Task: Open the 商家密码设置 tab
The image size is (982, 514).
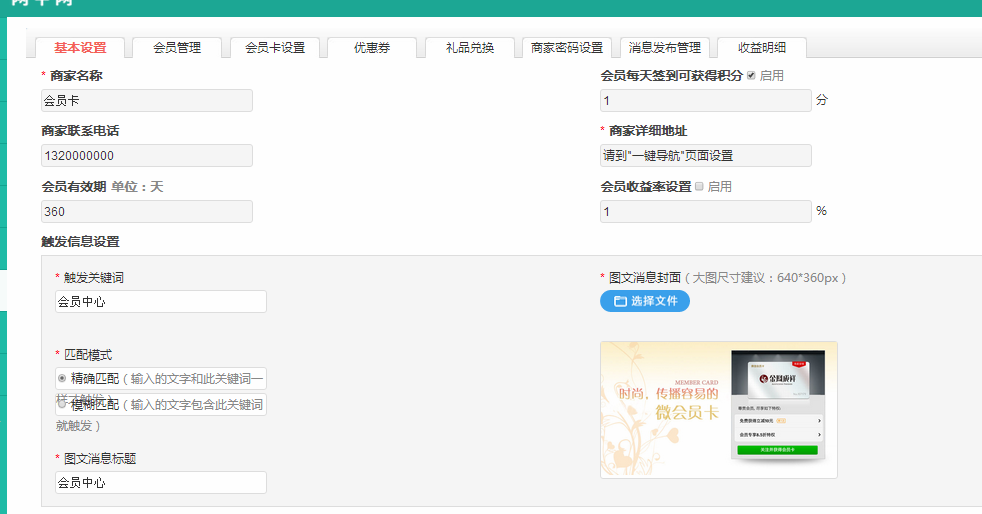Action: (x=567, y=48)
